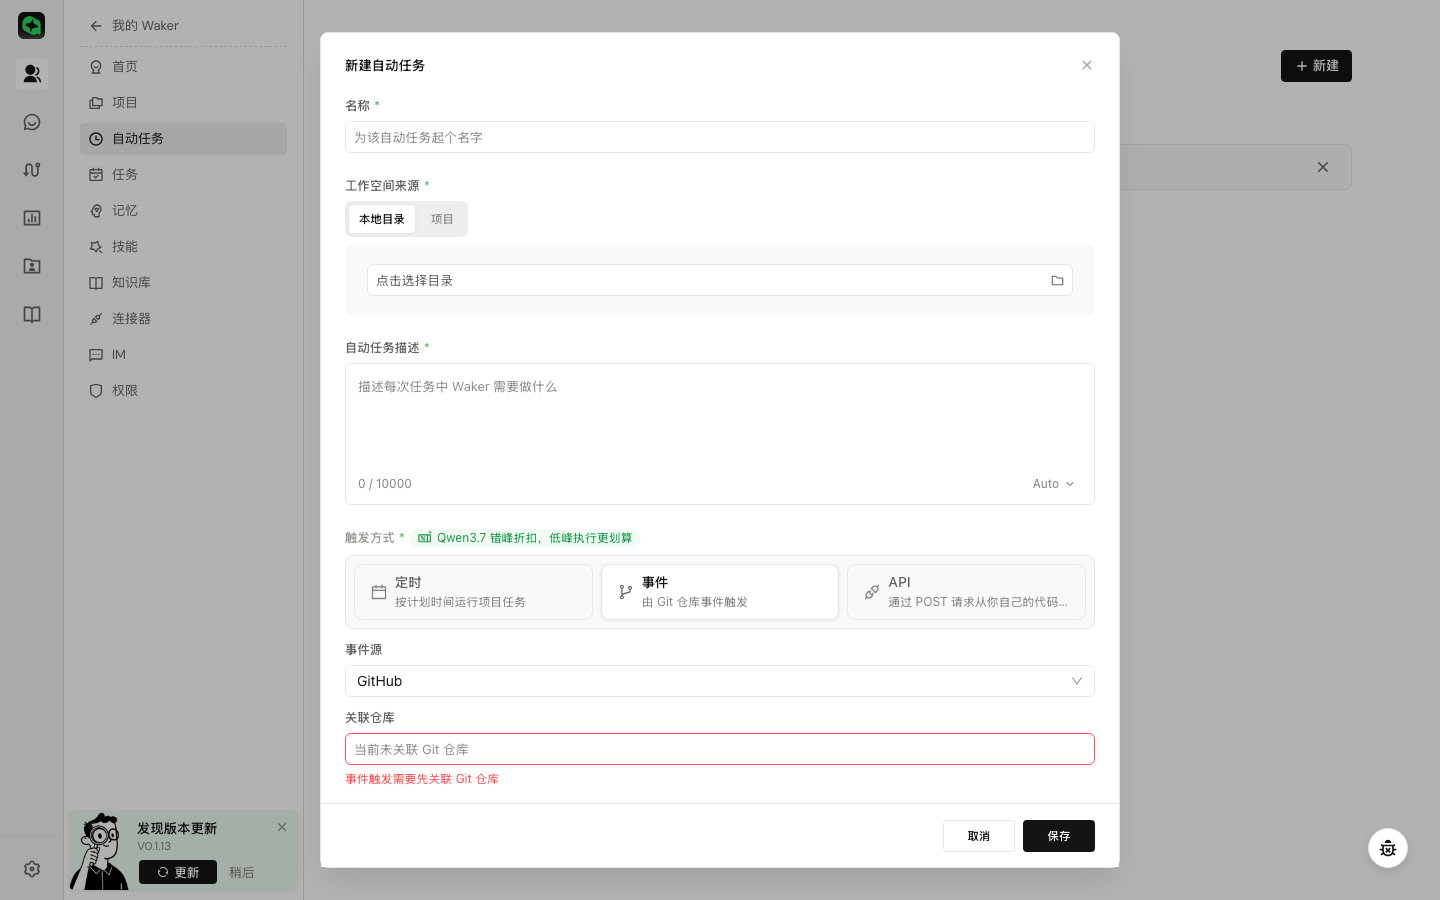
Task: Open settings gear at bottom left
Action: coord(32,869)
